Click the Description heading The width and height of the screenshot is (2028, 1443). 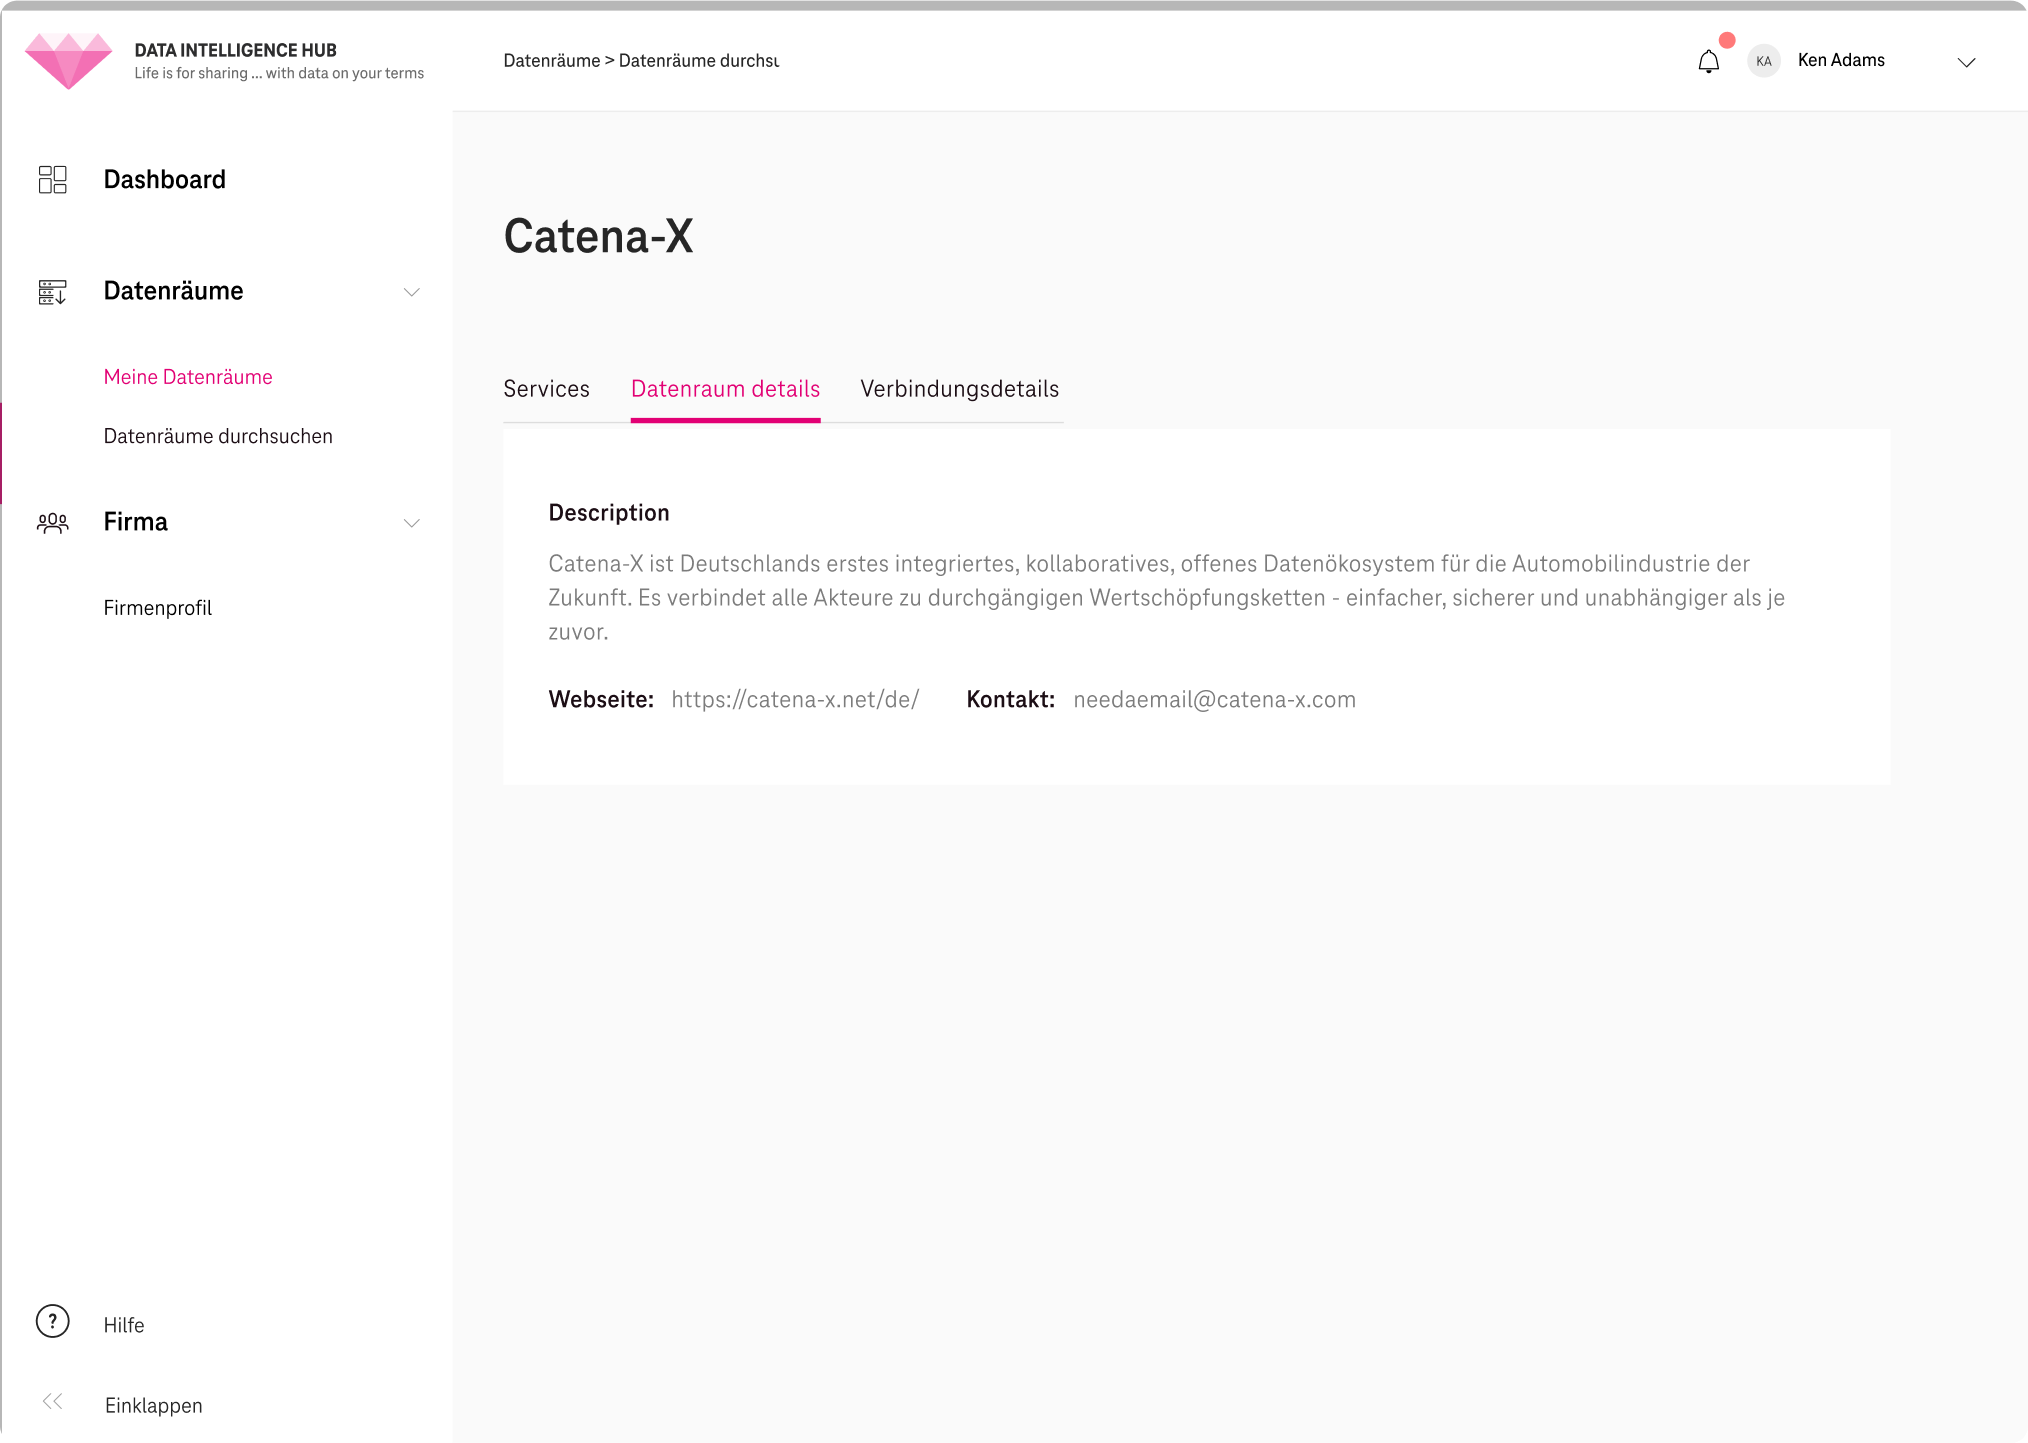(x=609, y=513)
